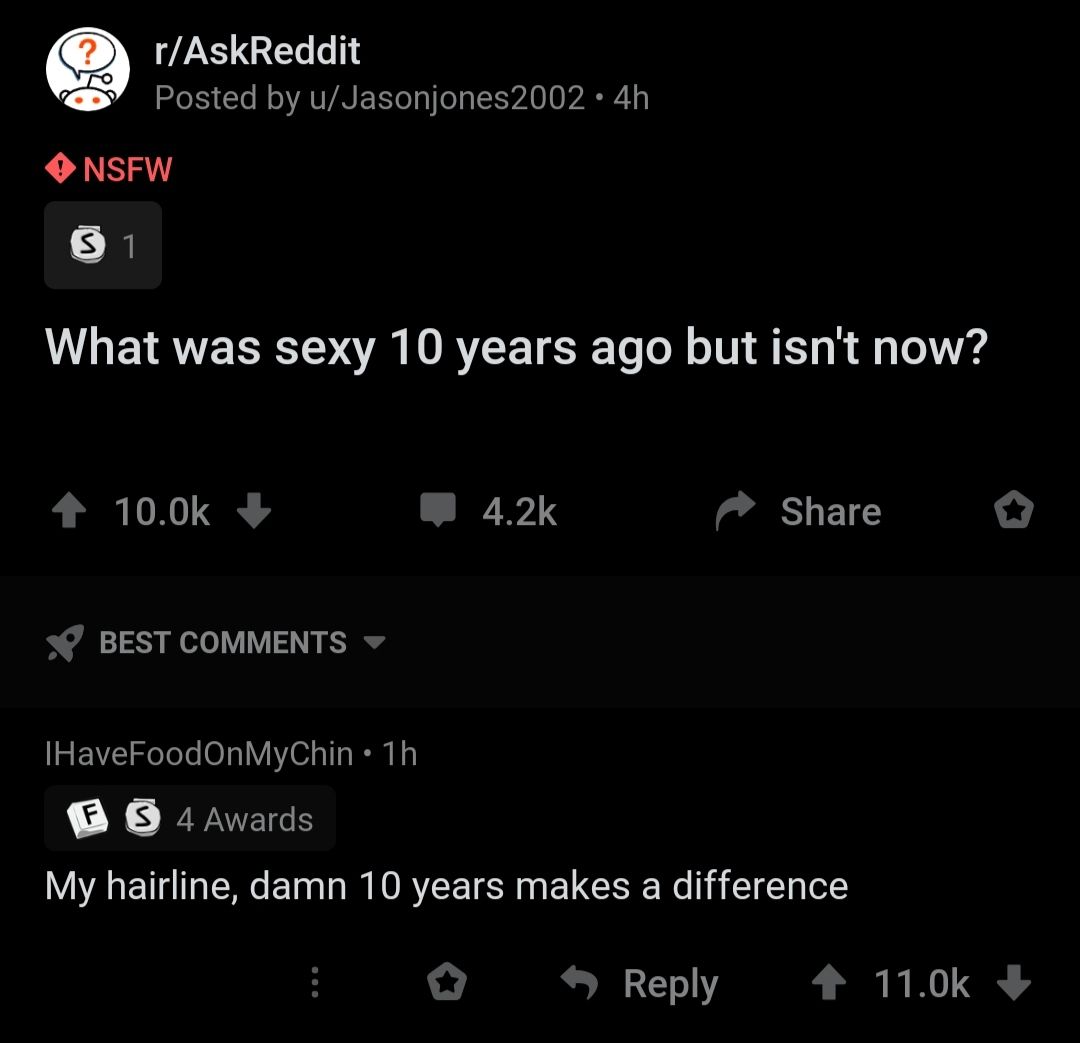Click the Share arrow icon
This screenshot has height=1043, width=1080.
pyautogui.click(x=736, y=511)
